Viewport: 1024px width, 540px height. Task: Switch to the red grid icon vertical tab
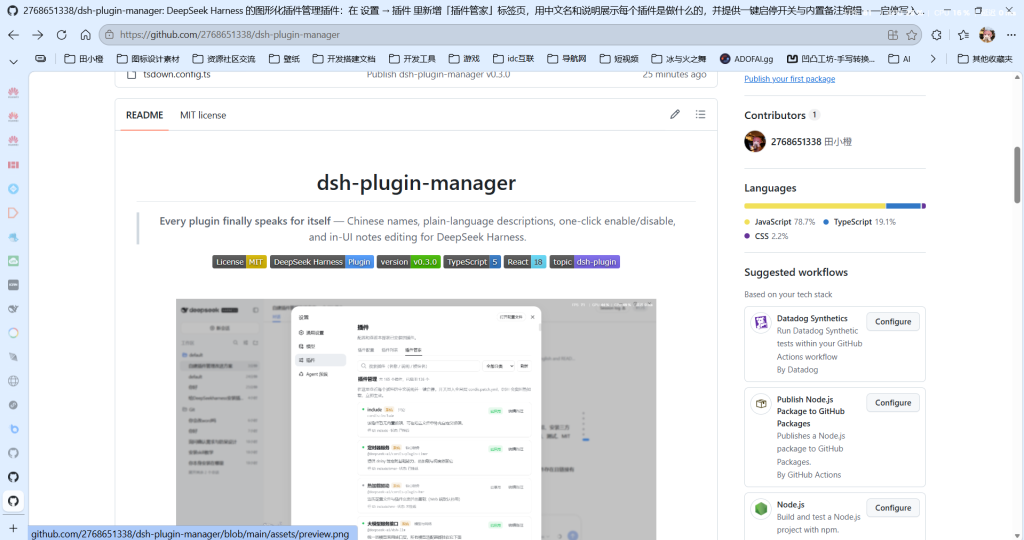[x=13, y=165]
